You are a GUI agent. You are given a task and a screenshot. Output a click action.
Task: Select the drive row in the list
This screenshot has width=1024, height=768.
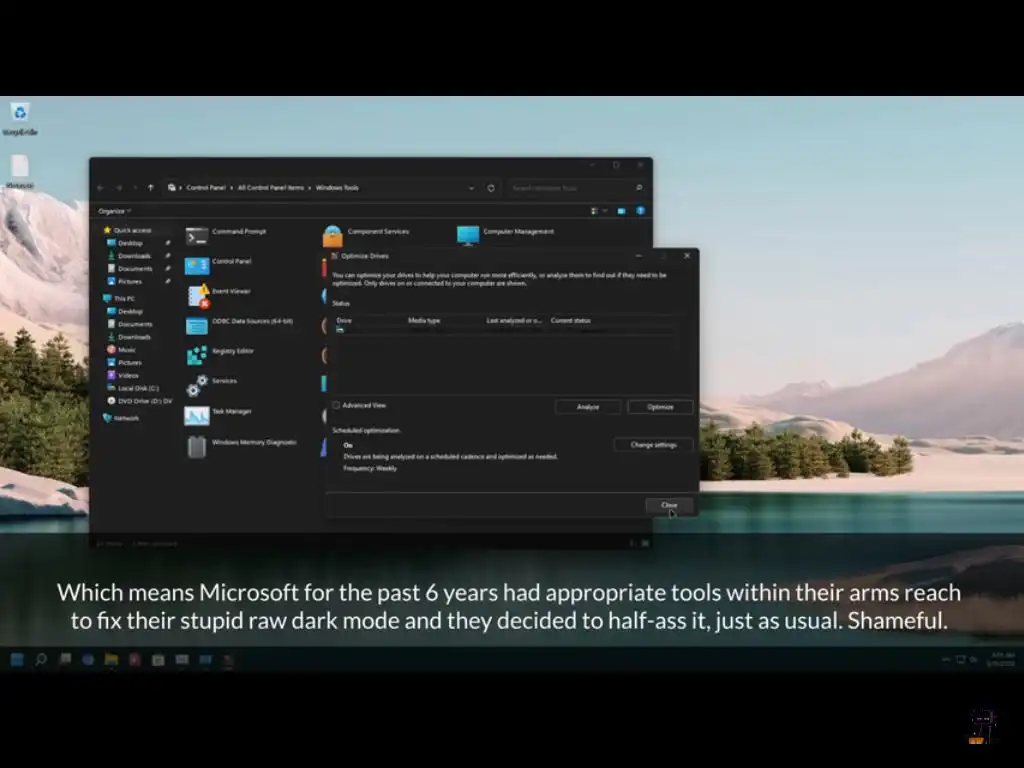click(x=504, y=330)
